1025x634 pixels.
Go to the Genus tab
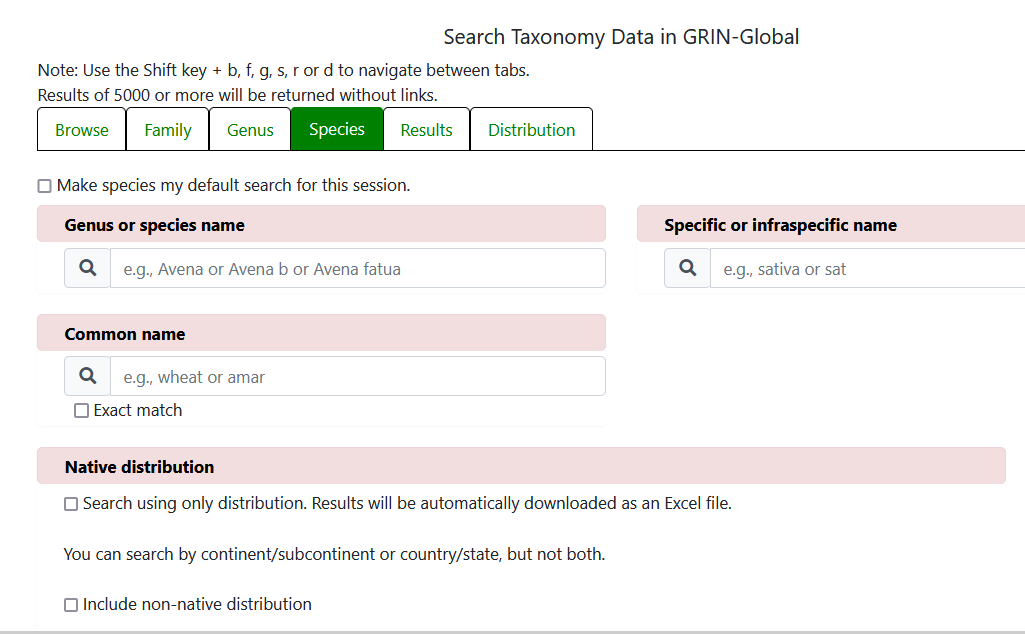250,129
